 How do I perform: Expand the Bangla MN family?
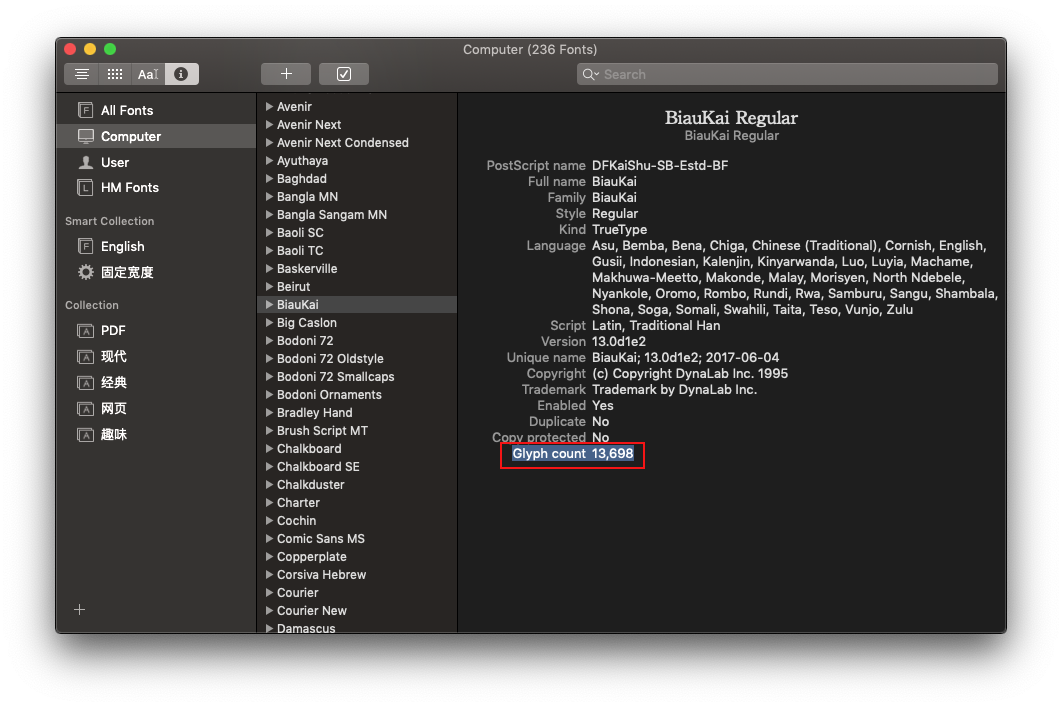[x=269, y=196]
